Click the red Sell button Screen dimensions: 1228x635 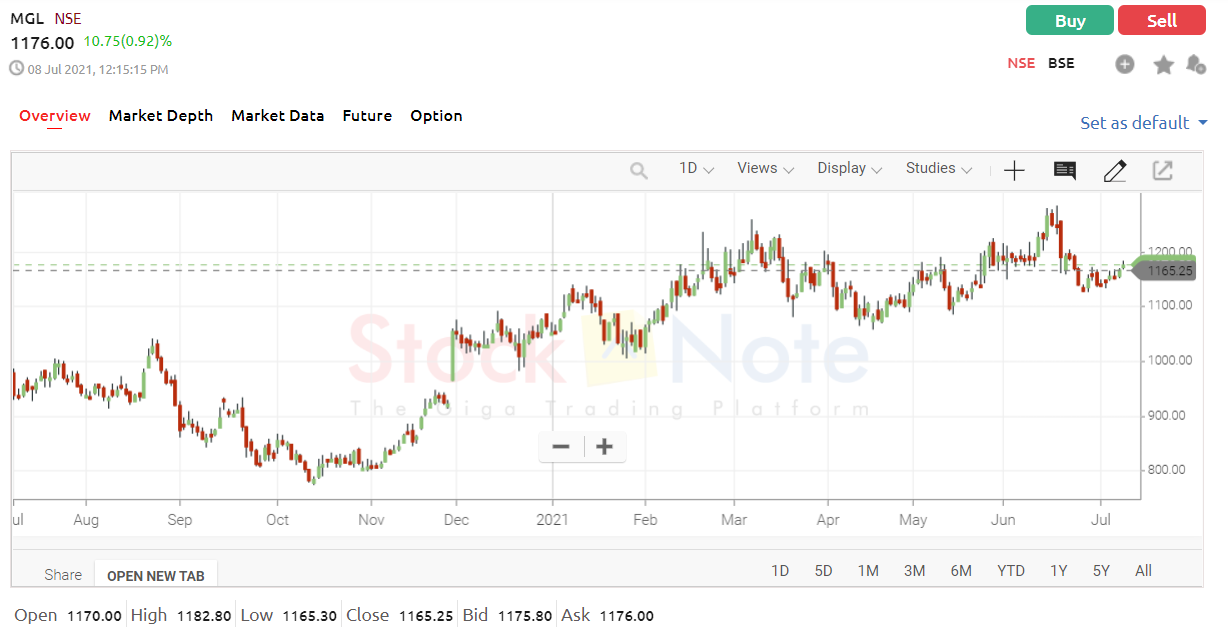1161,21
